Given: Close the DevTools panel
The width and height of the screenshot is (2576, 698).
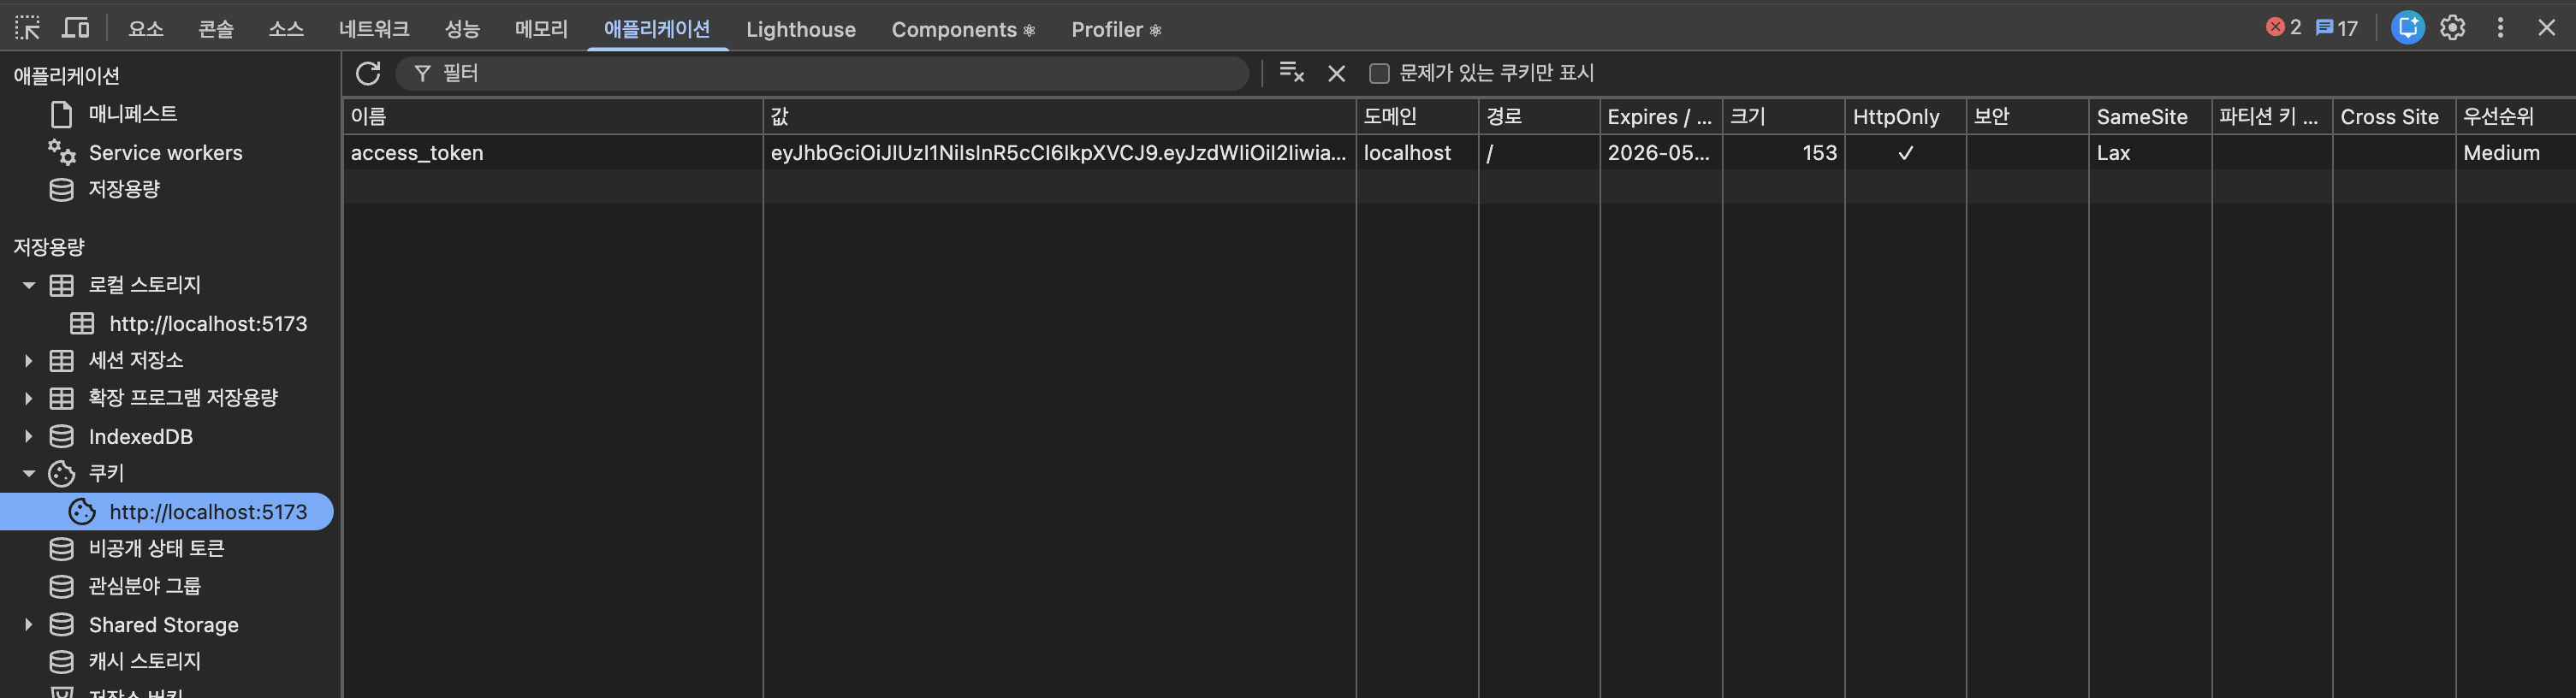Looking at the screenshot, I should coord(2546,28).
